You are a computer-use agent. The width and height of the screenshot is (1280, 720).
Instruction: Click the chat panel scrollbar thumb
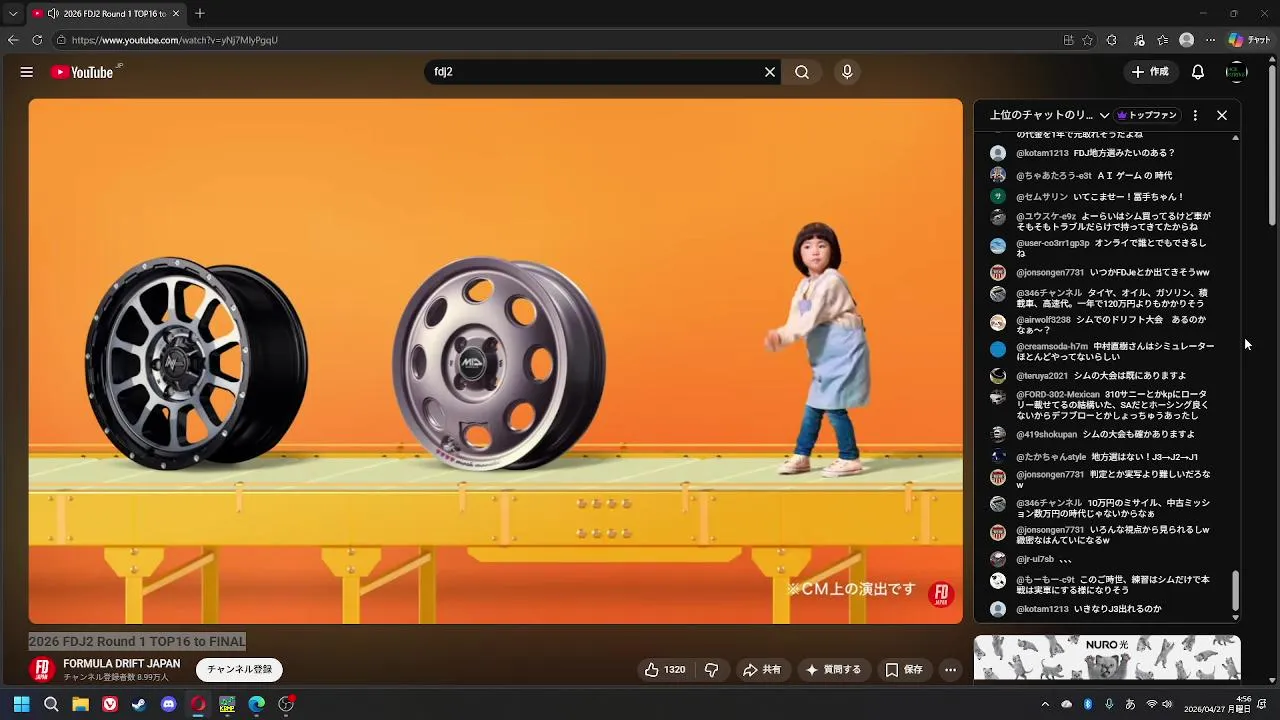1235,590
